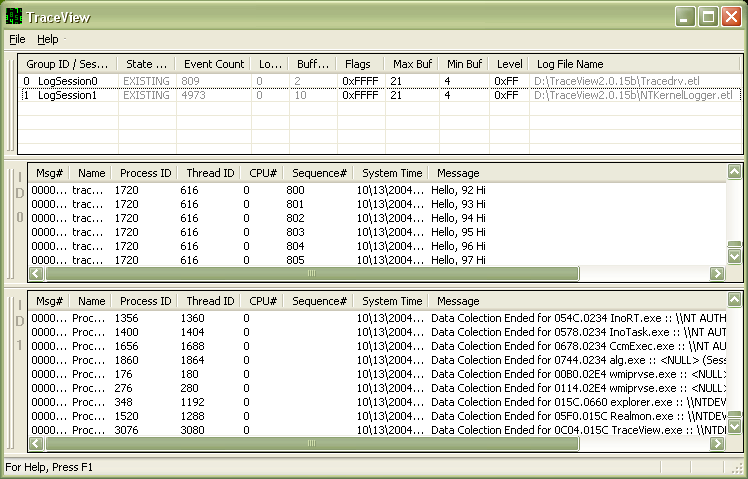Click the Thread ID header in the ID 0 pane
The height and width of the screenshot is (479, 748).
pyautogui.click(x=210, y=173)
